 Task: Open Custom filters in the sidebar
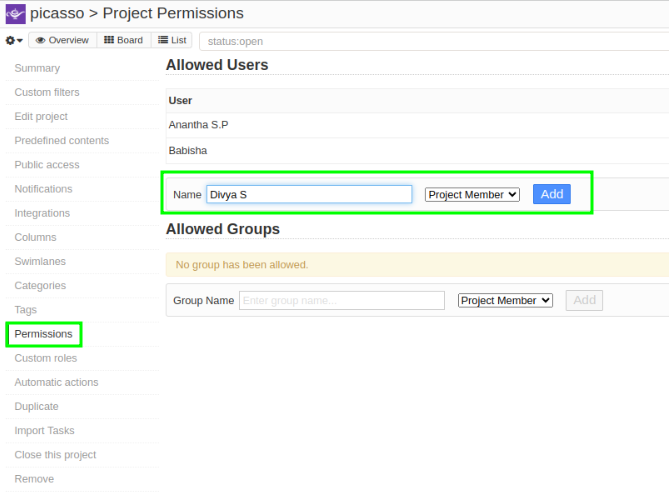tap(47, 92)
